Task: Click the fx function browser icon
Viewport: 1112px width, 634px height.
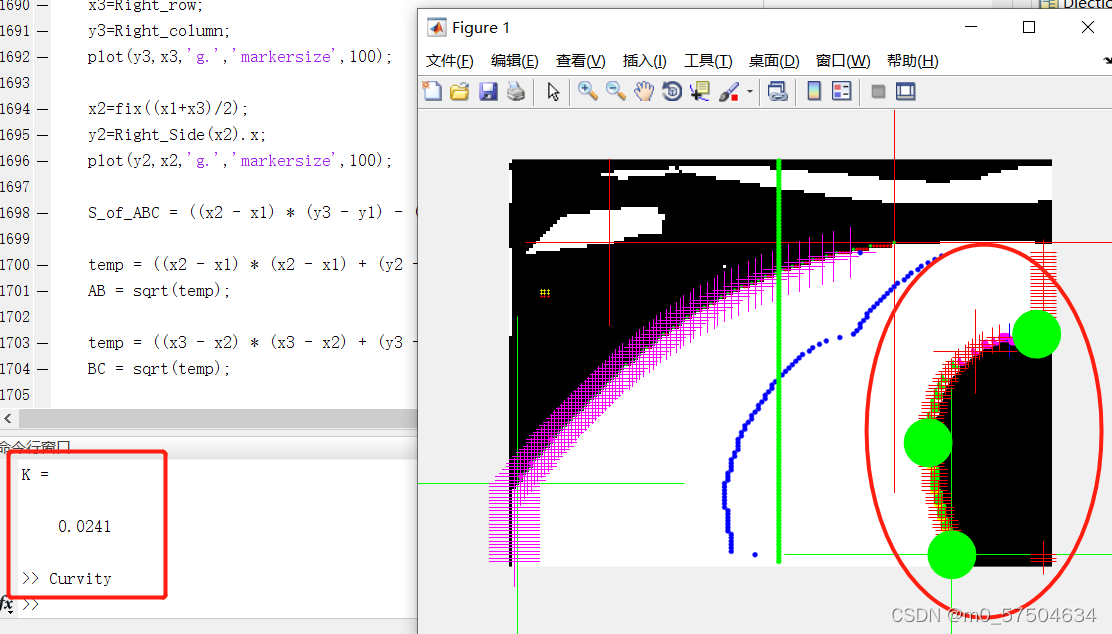Action: [x=6, y=604]
